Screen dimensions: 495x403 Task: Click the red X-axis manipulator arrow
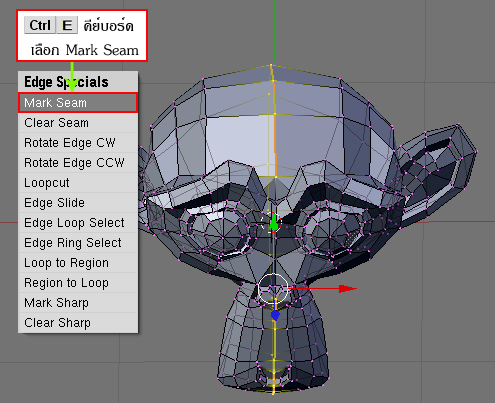coord(347,289)
